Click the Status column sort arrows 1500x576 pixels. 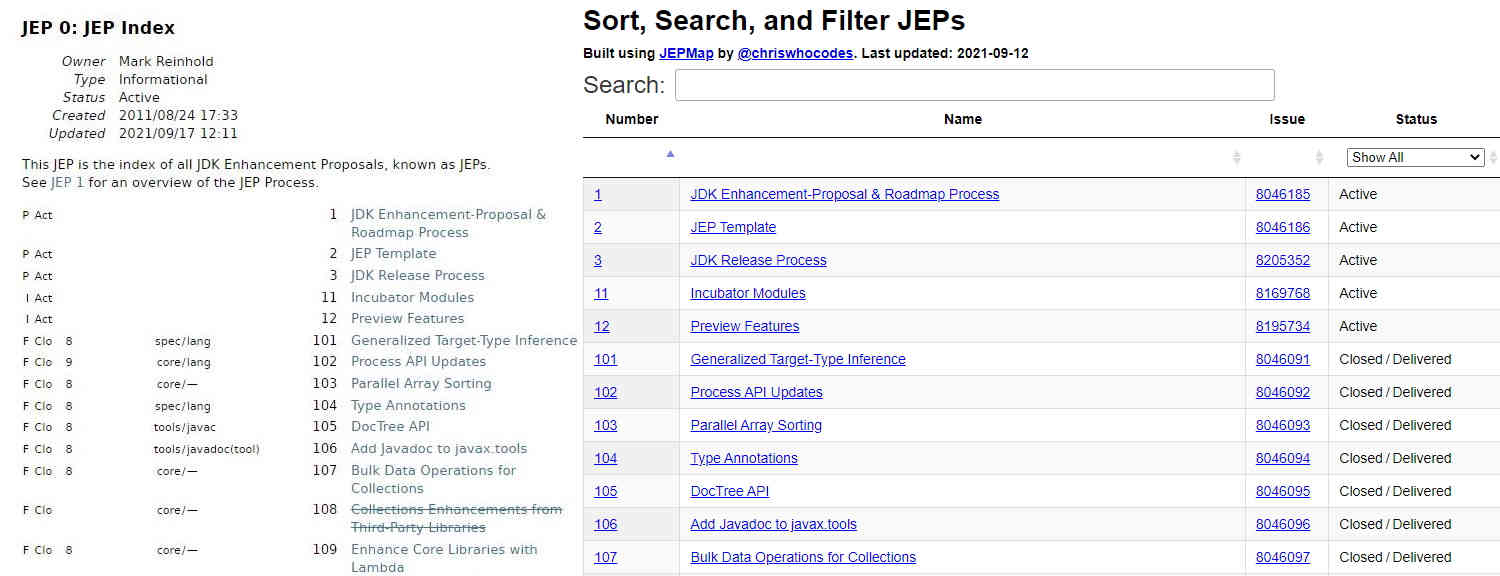[1493, 157]
